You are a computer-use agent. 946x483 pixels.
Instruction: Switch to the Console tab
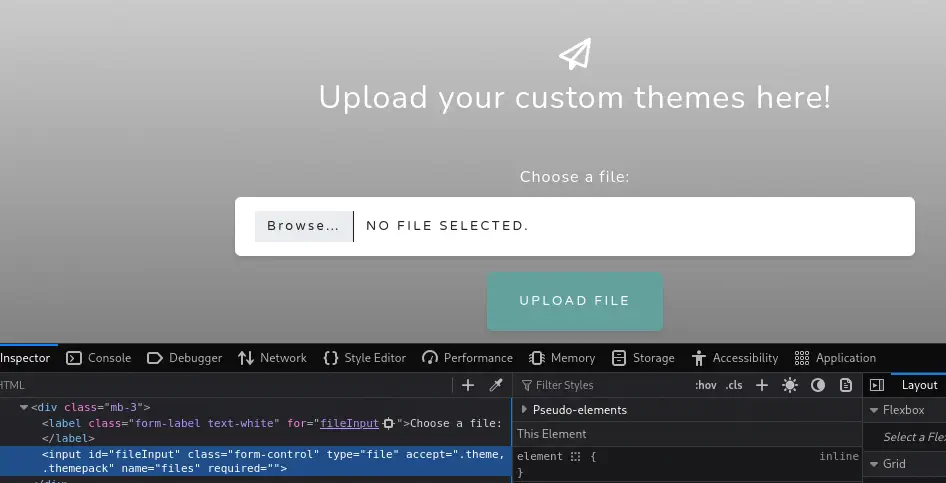point(99,358)
